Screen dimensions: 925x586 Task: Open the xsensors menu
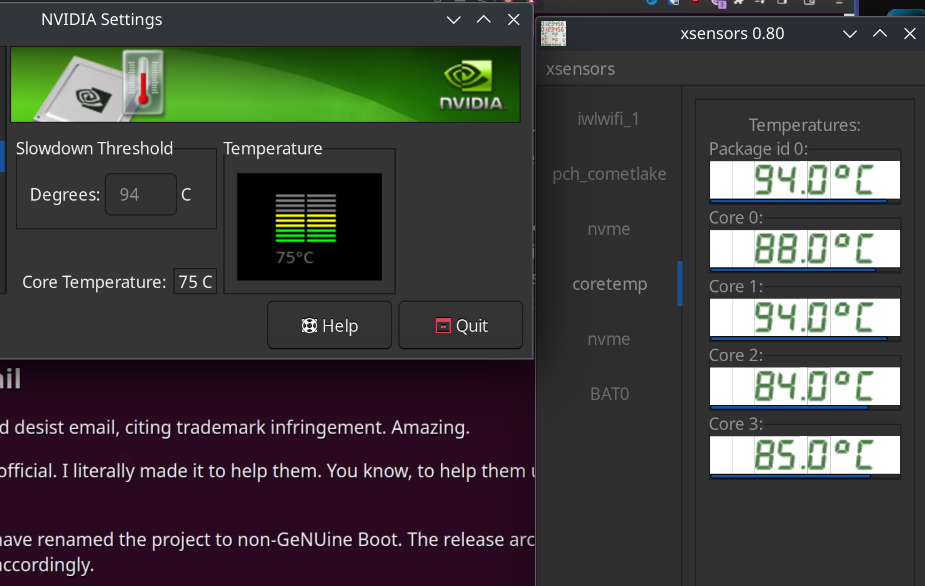point(580,69)
